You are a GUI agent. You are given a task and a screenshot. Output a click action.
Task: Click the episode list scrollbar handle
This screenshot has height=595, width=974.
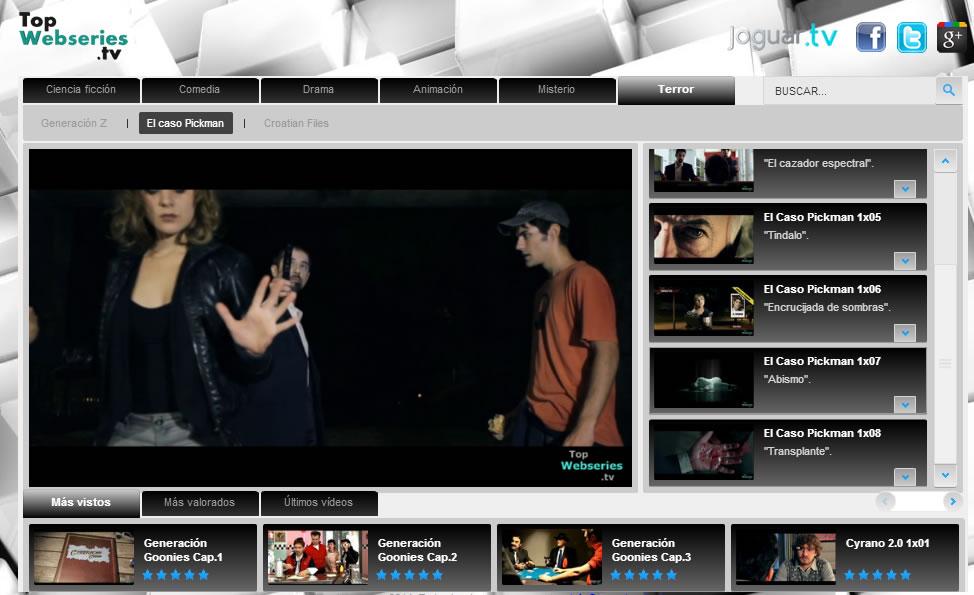pos(945,363)
